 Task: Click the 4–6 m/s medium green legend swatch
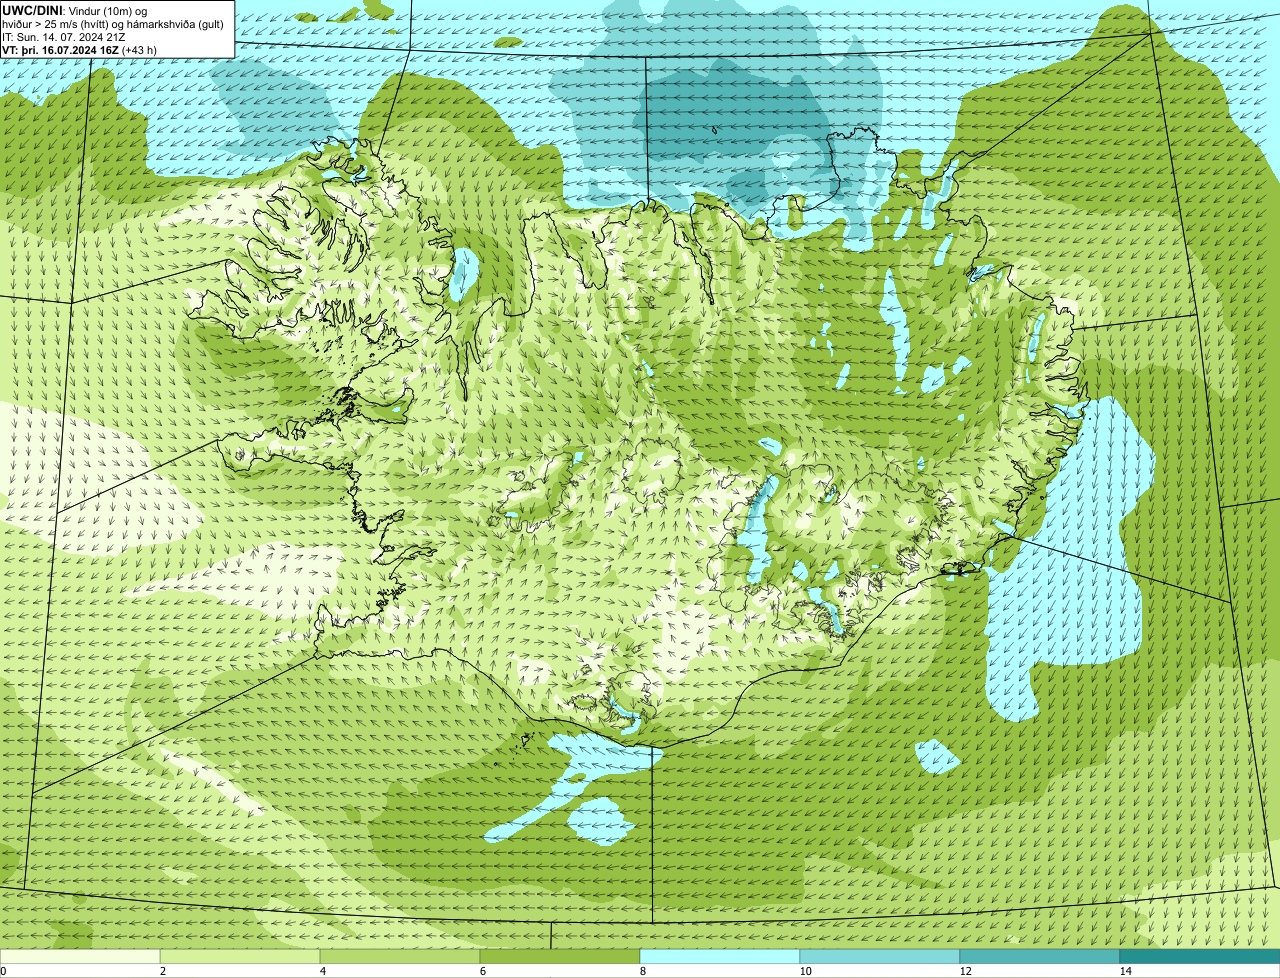(400, 956)
